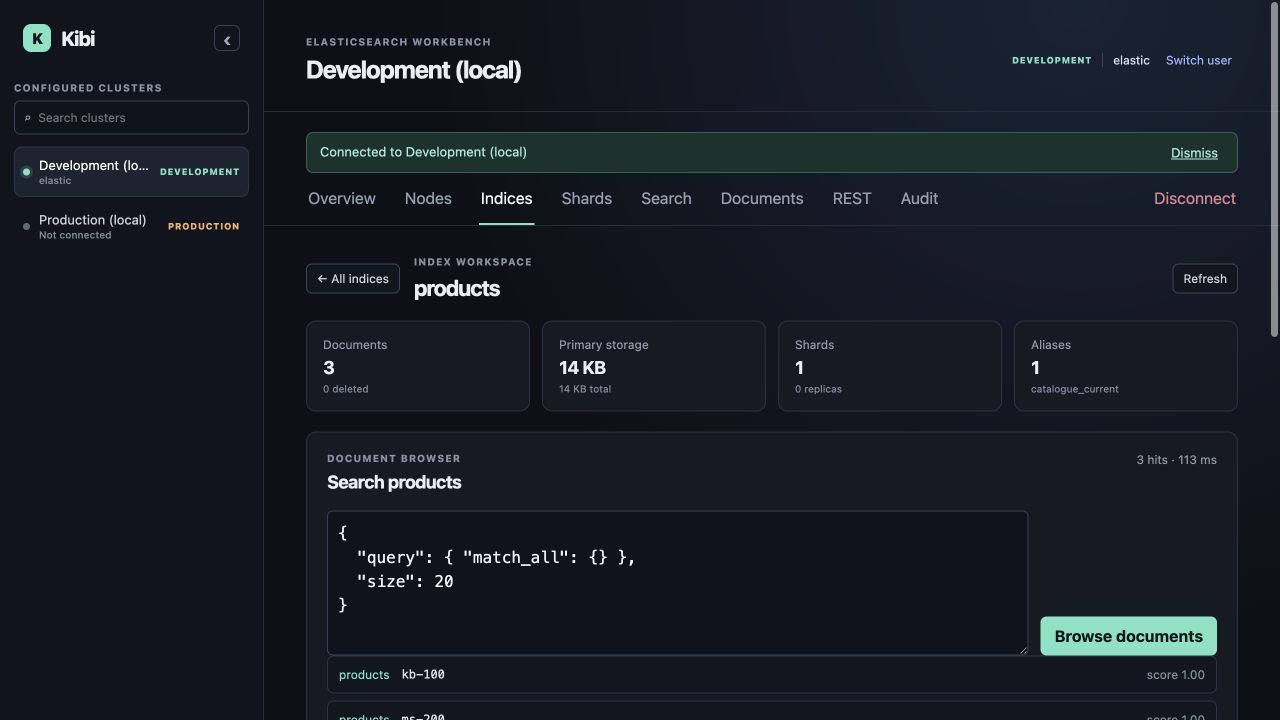Collapse the sidebar with chevron button
The height and width of the screenshot is (720, 1280).
pyautogui.click(x=227, y=39)
